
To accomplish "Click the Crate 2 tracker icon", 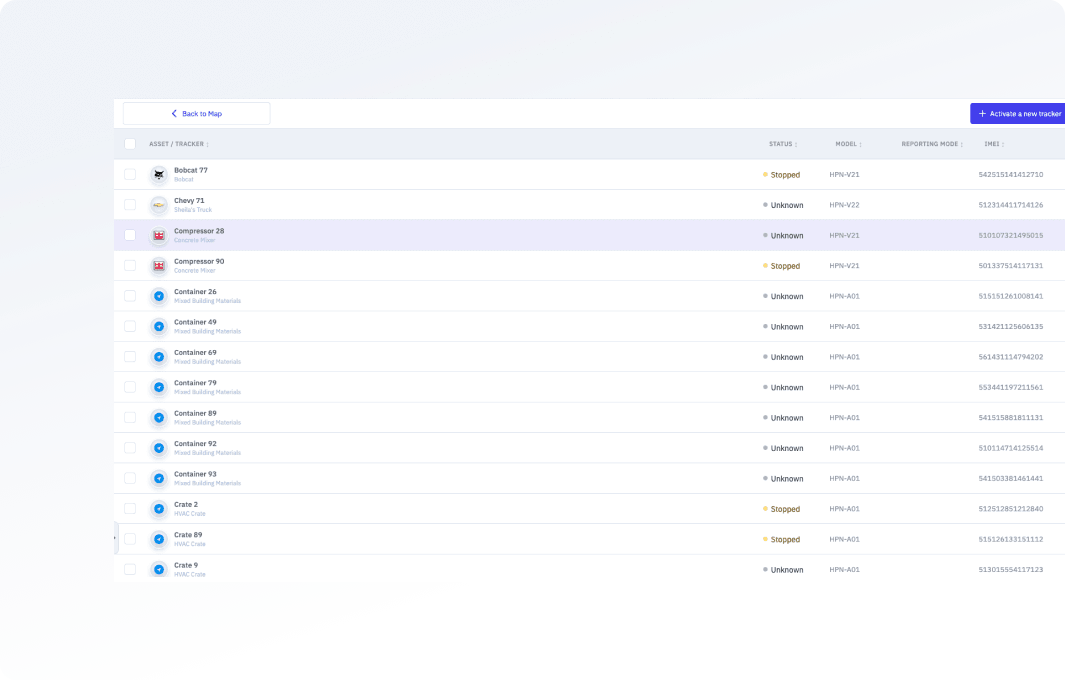I will [x=159, y=509].
